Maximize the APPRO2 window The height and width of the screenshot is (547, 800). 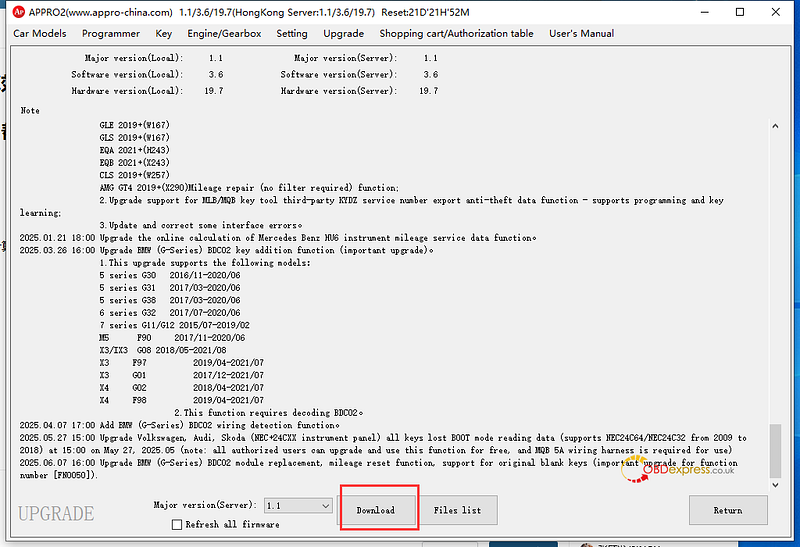(x=740, y=12)
